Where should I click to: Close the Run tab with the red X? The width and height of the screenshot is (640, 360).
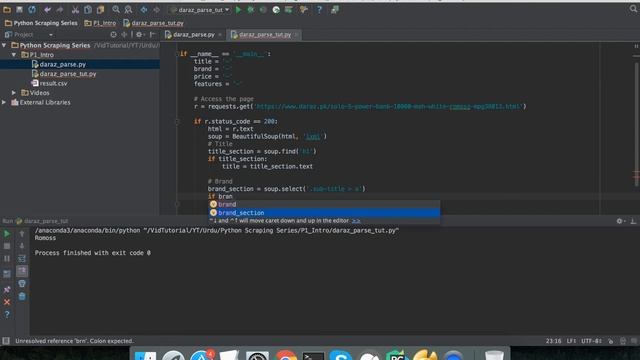(7, 302)
